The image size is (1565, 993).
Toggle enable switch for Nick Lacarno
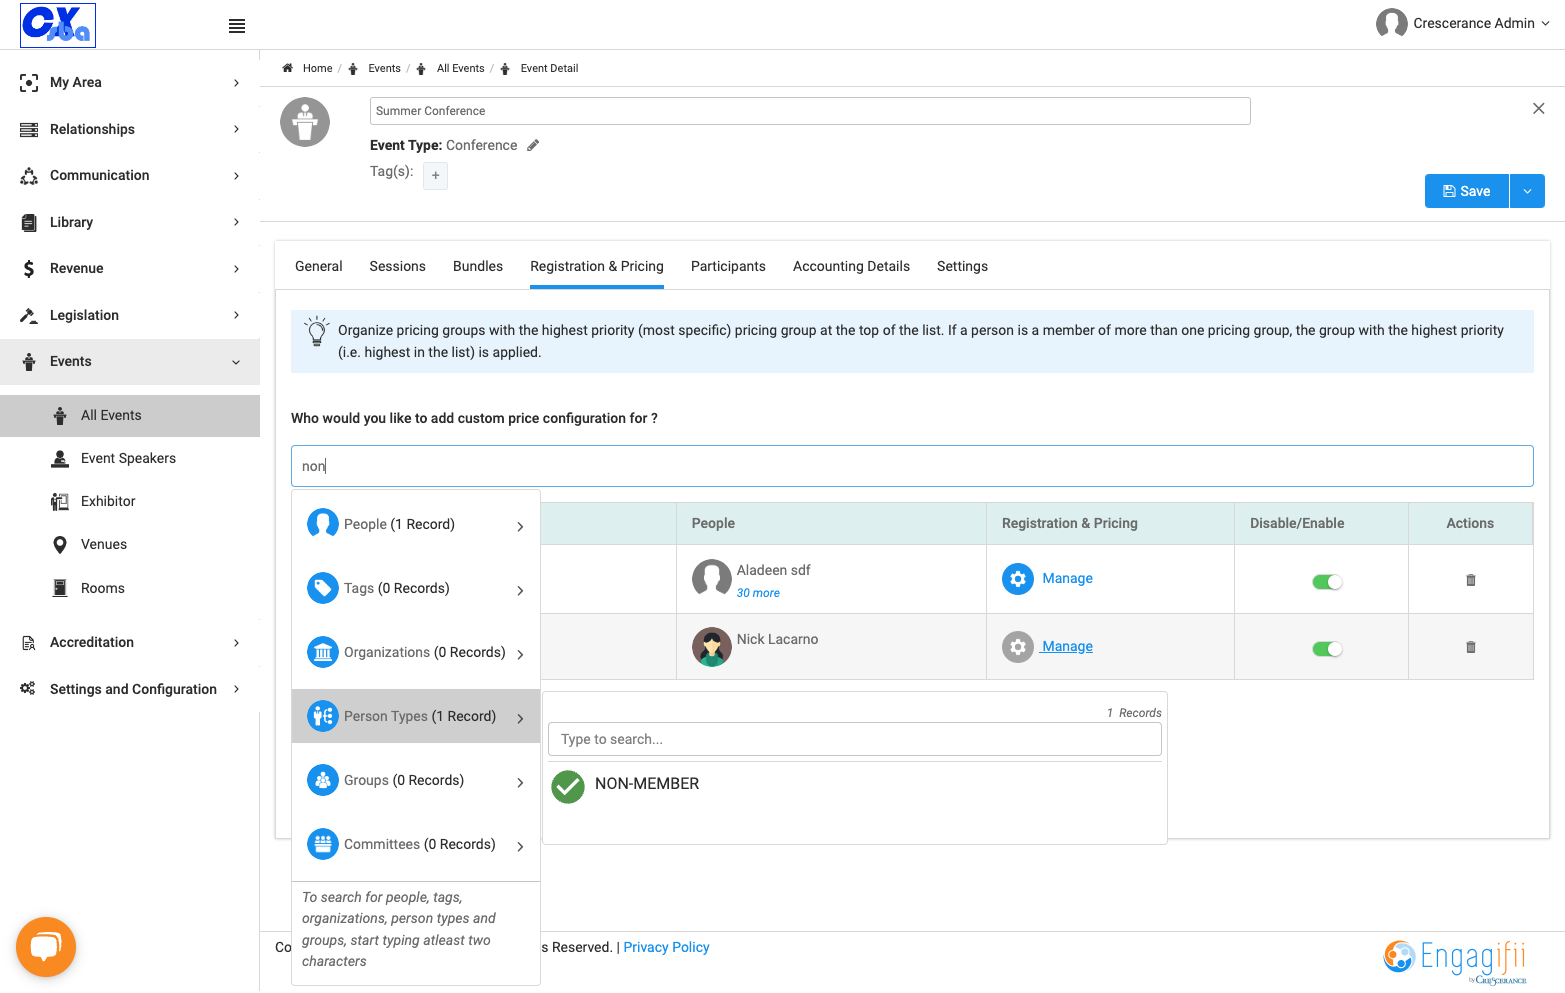tap(1327, 649)
